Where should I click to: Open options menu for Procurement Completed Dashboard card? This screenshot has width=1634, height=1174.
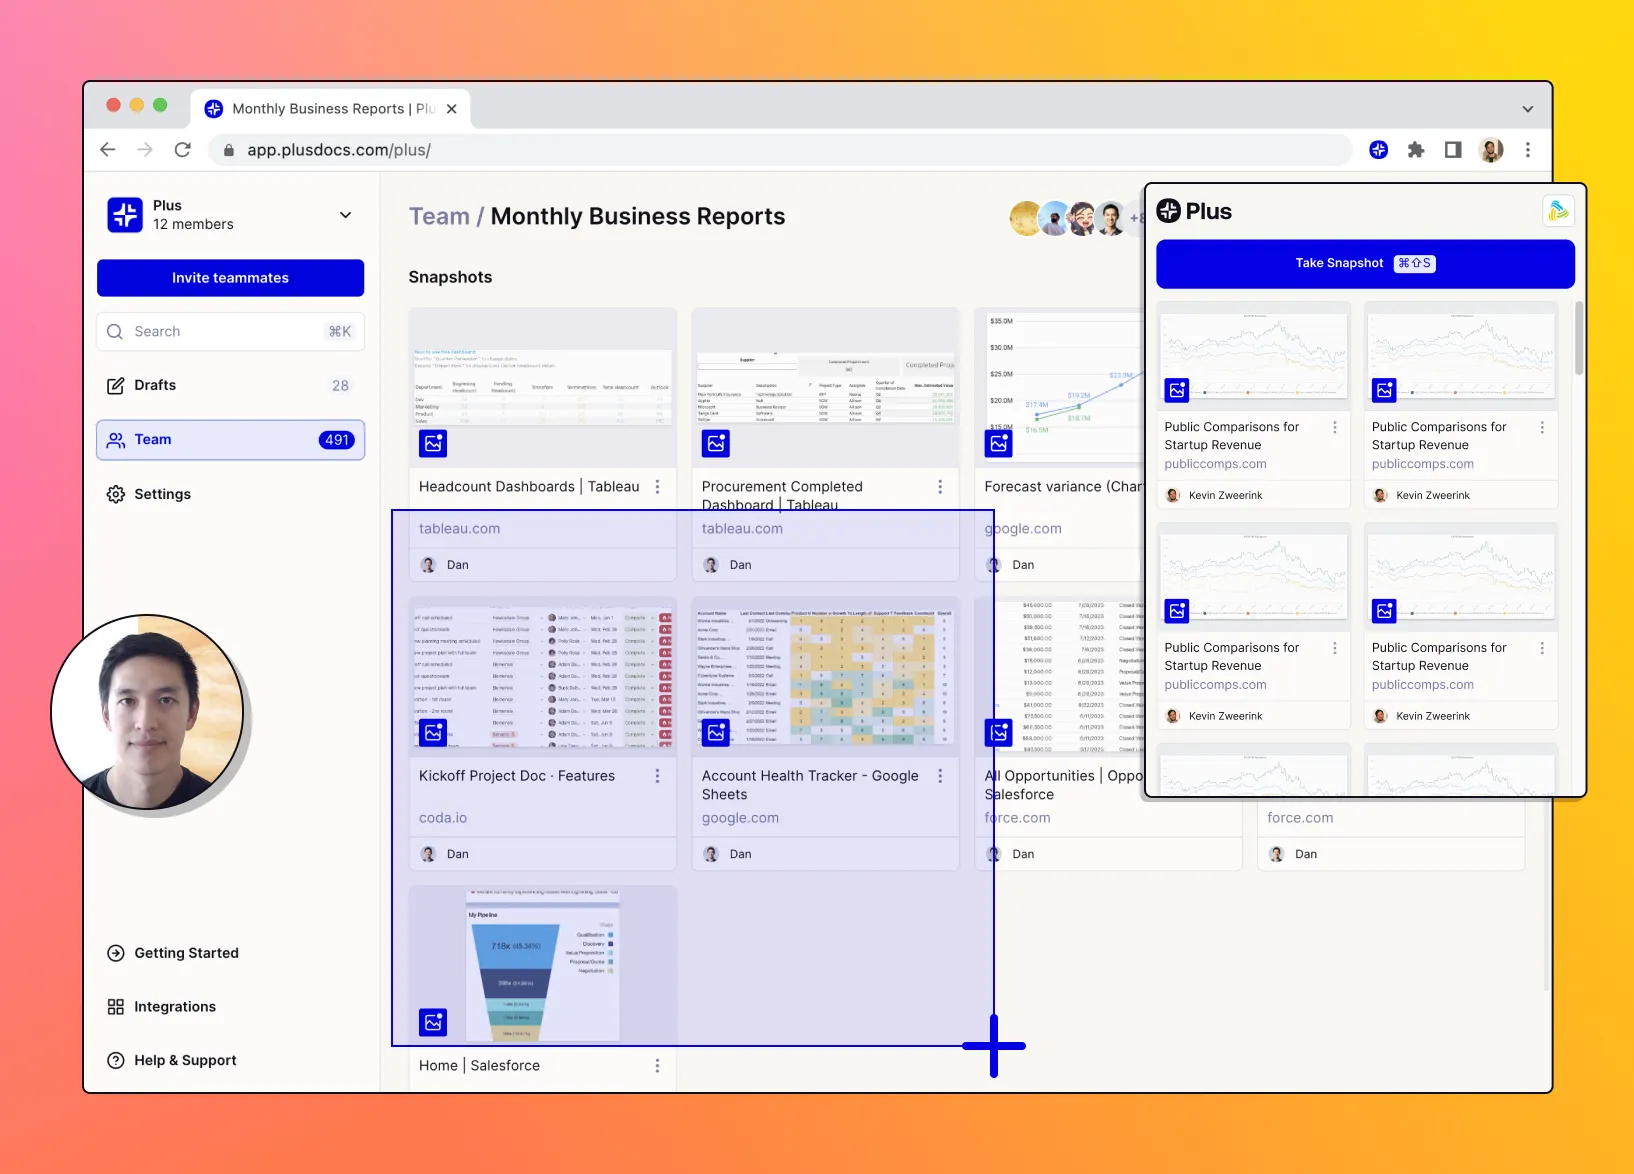(x=940, y=487)
